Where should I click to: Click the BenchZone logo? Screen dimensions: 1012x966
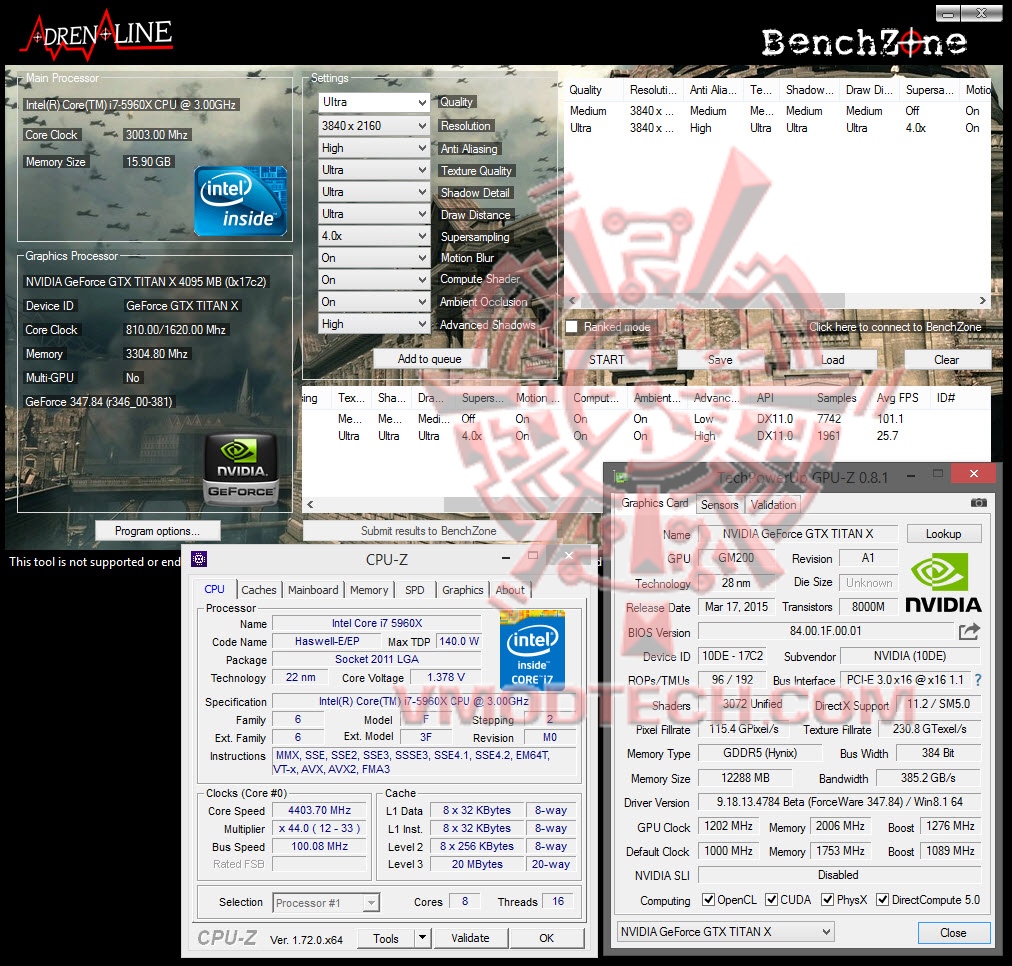864,43
